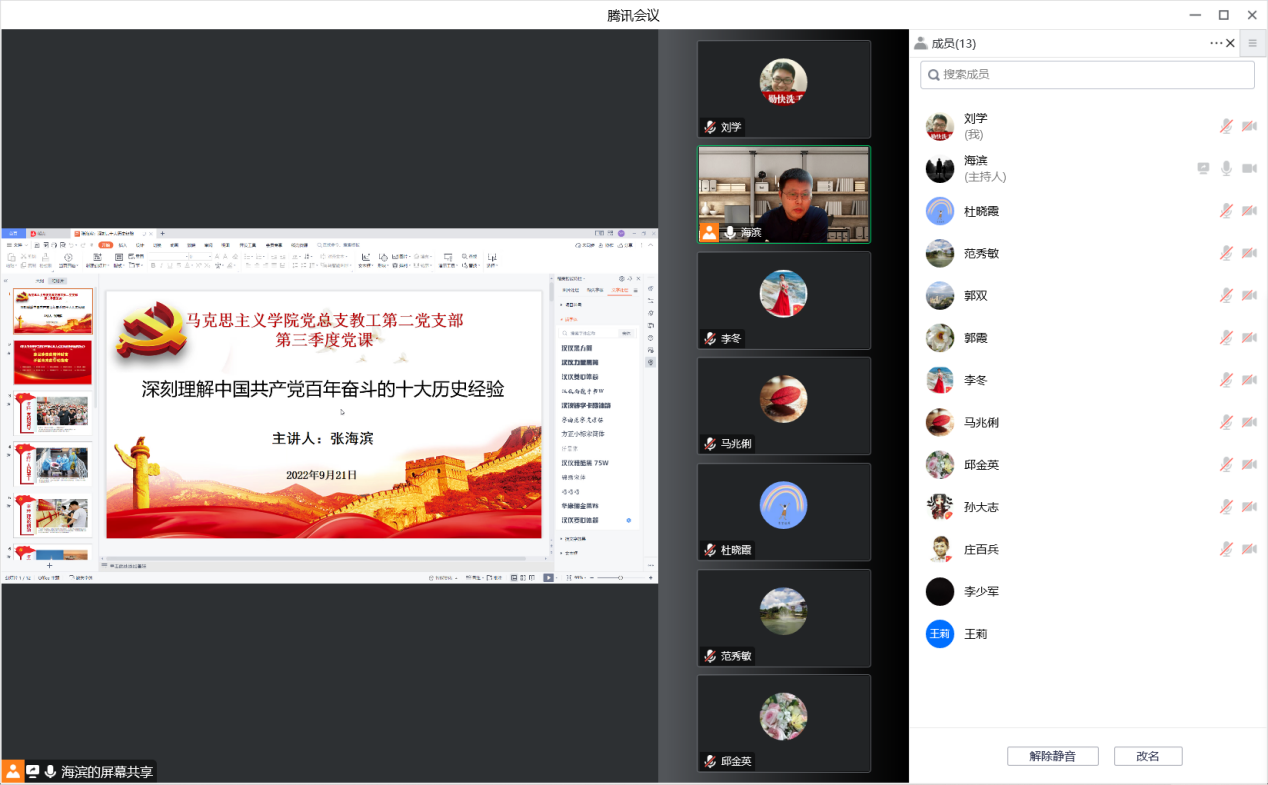The width and height of the screenshot is (1268, 785).
Task: Click the muted microphone icon beside 刘学
Action: [1226, 126]
